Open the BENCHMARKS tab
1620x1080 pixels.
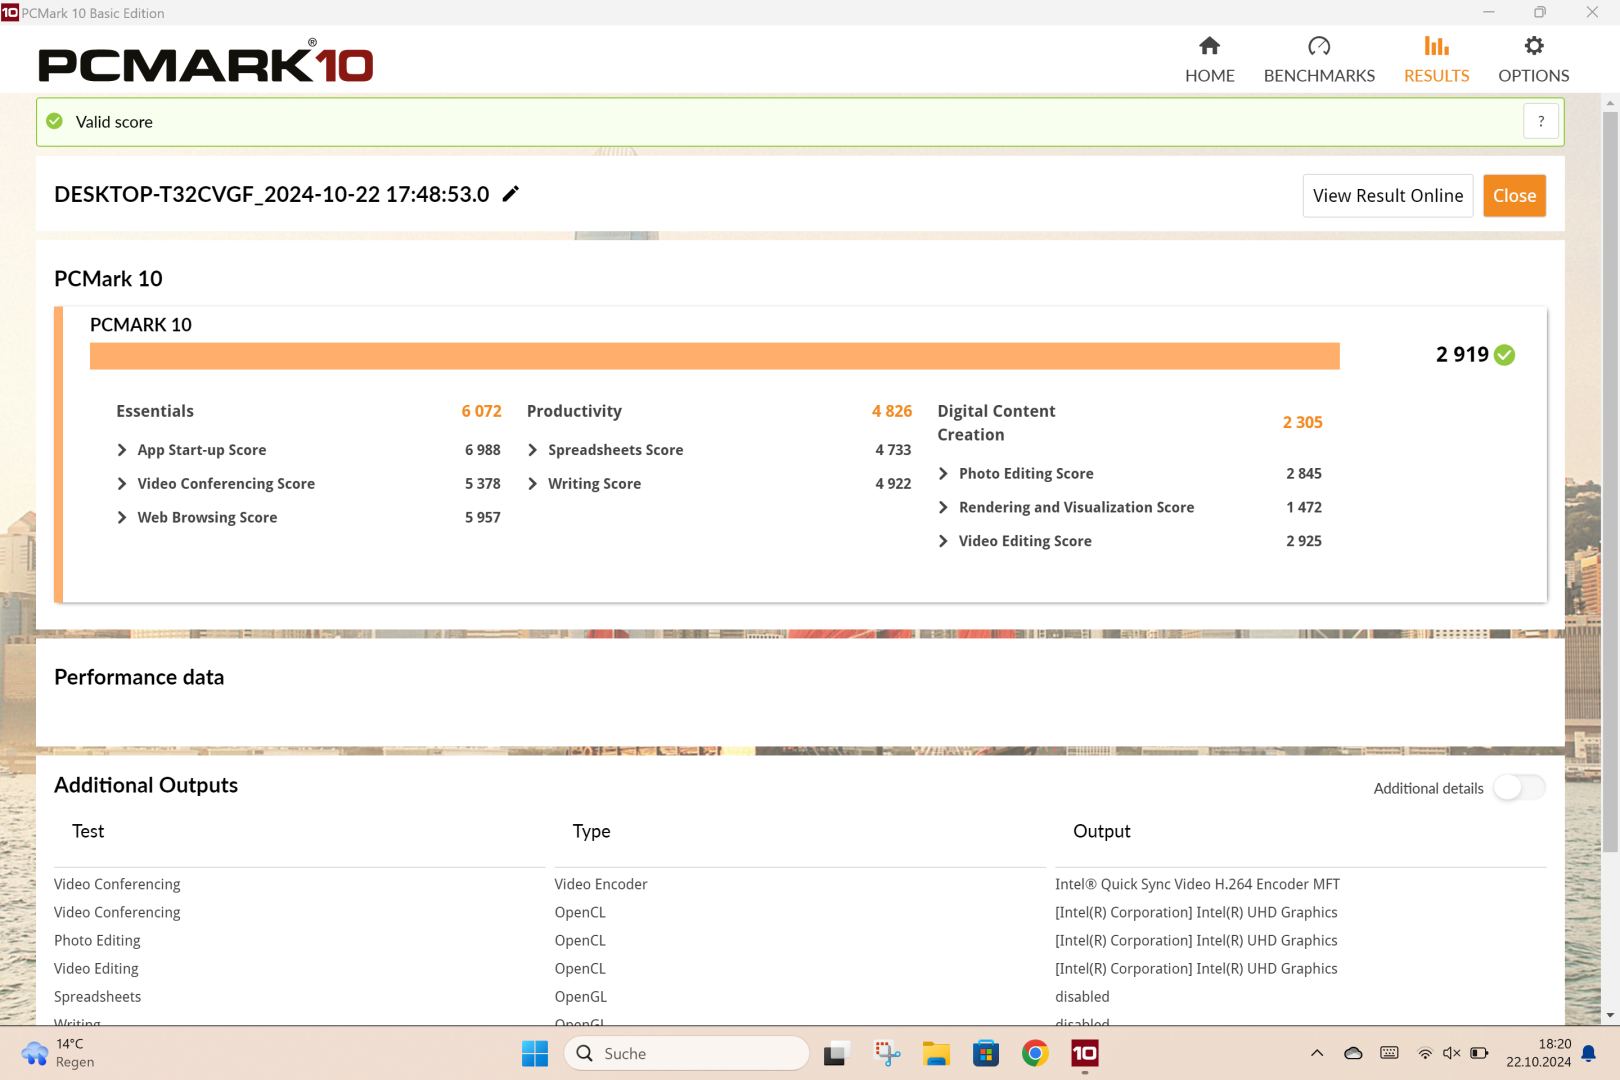tap(1319, 60)
